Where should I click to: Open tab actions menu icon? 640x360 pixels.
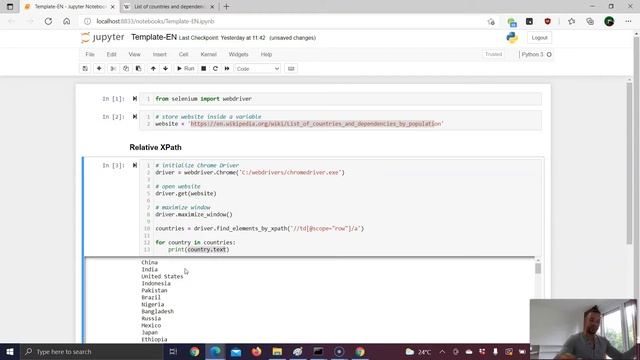pos(10,7)
